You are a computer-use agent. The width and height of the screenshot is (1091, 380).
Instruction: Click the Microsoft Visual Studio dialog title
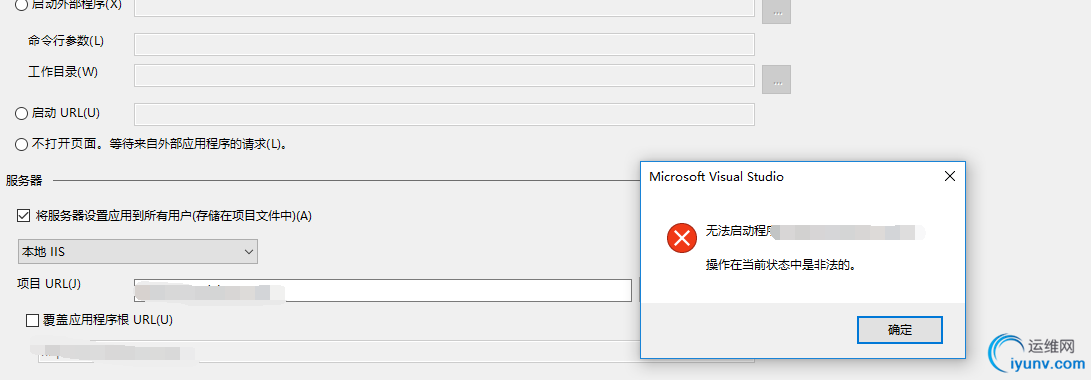716,177
